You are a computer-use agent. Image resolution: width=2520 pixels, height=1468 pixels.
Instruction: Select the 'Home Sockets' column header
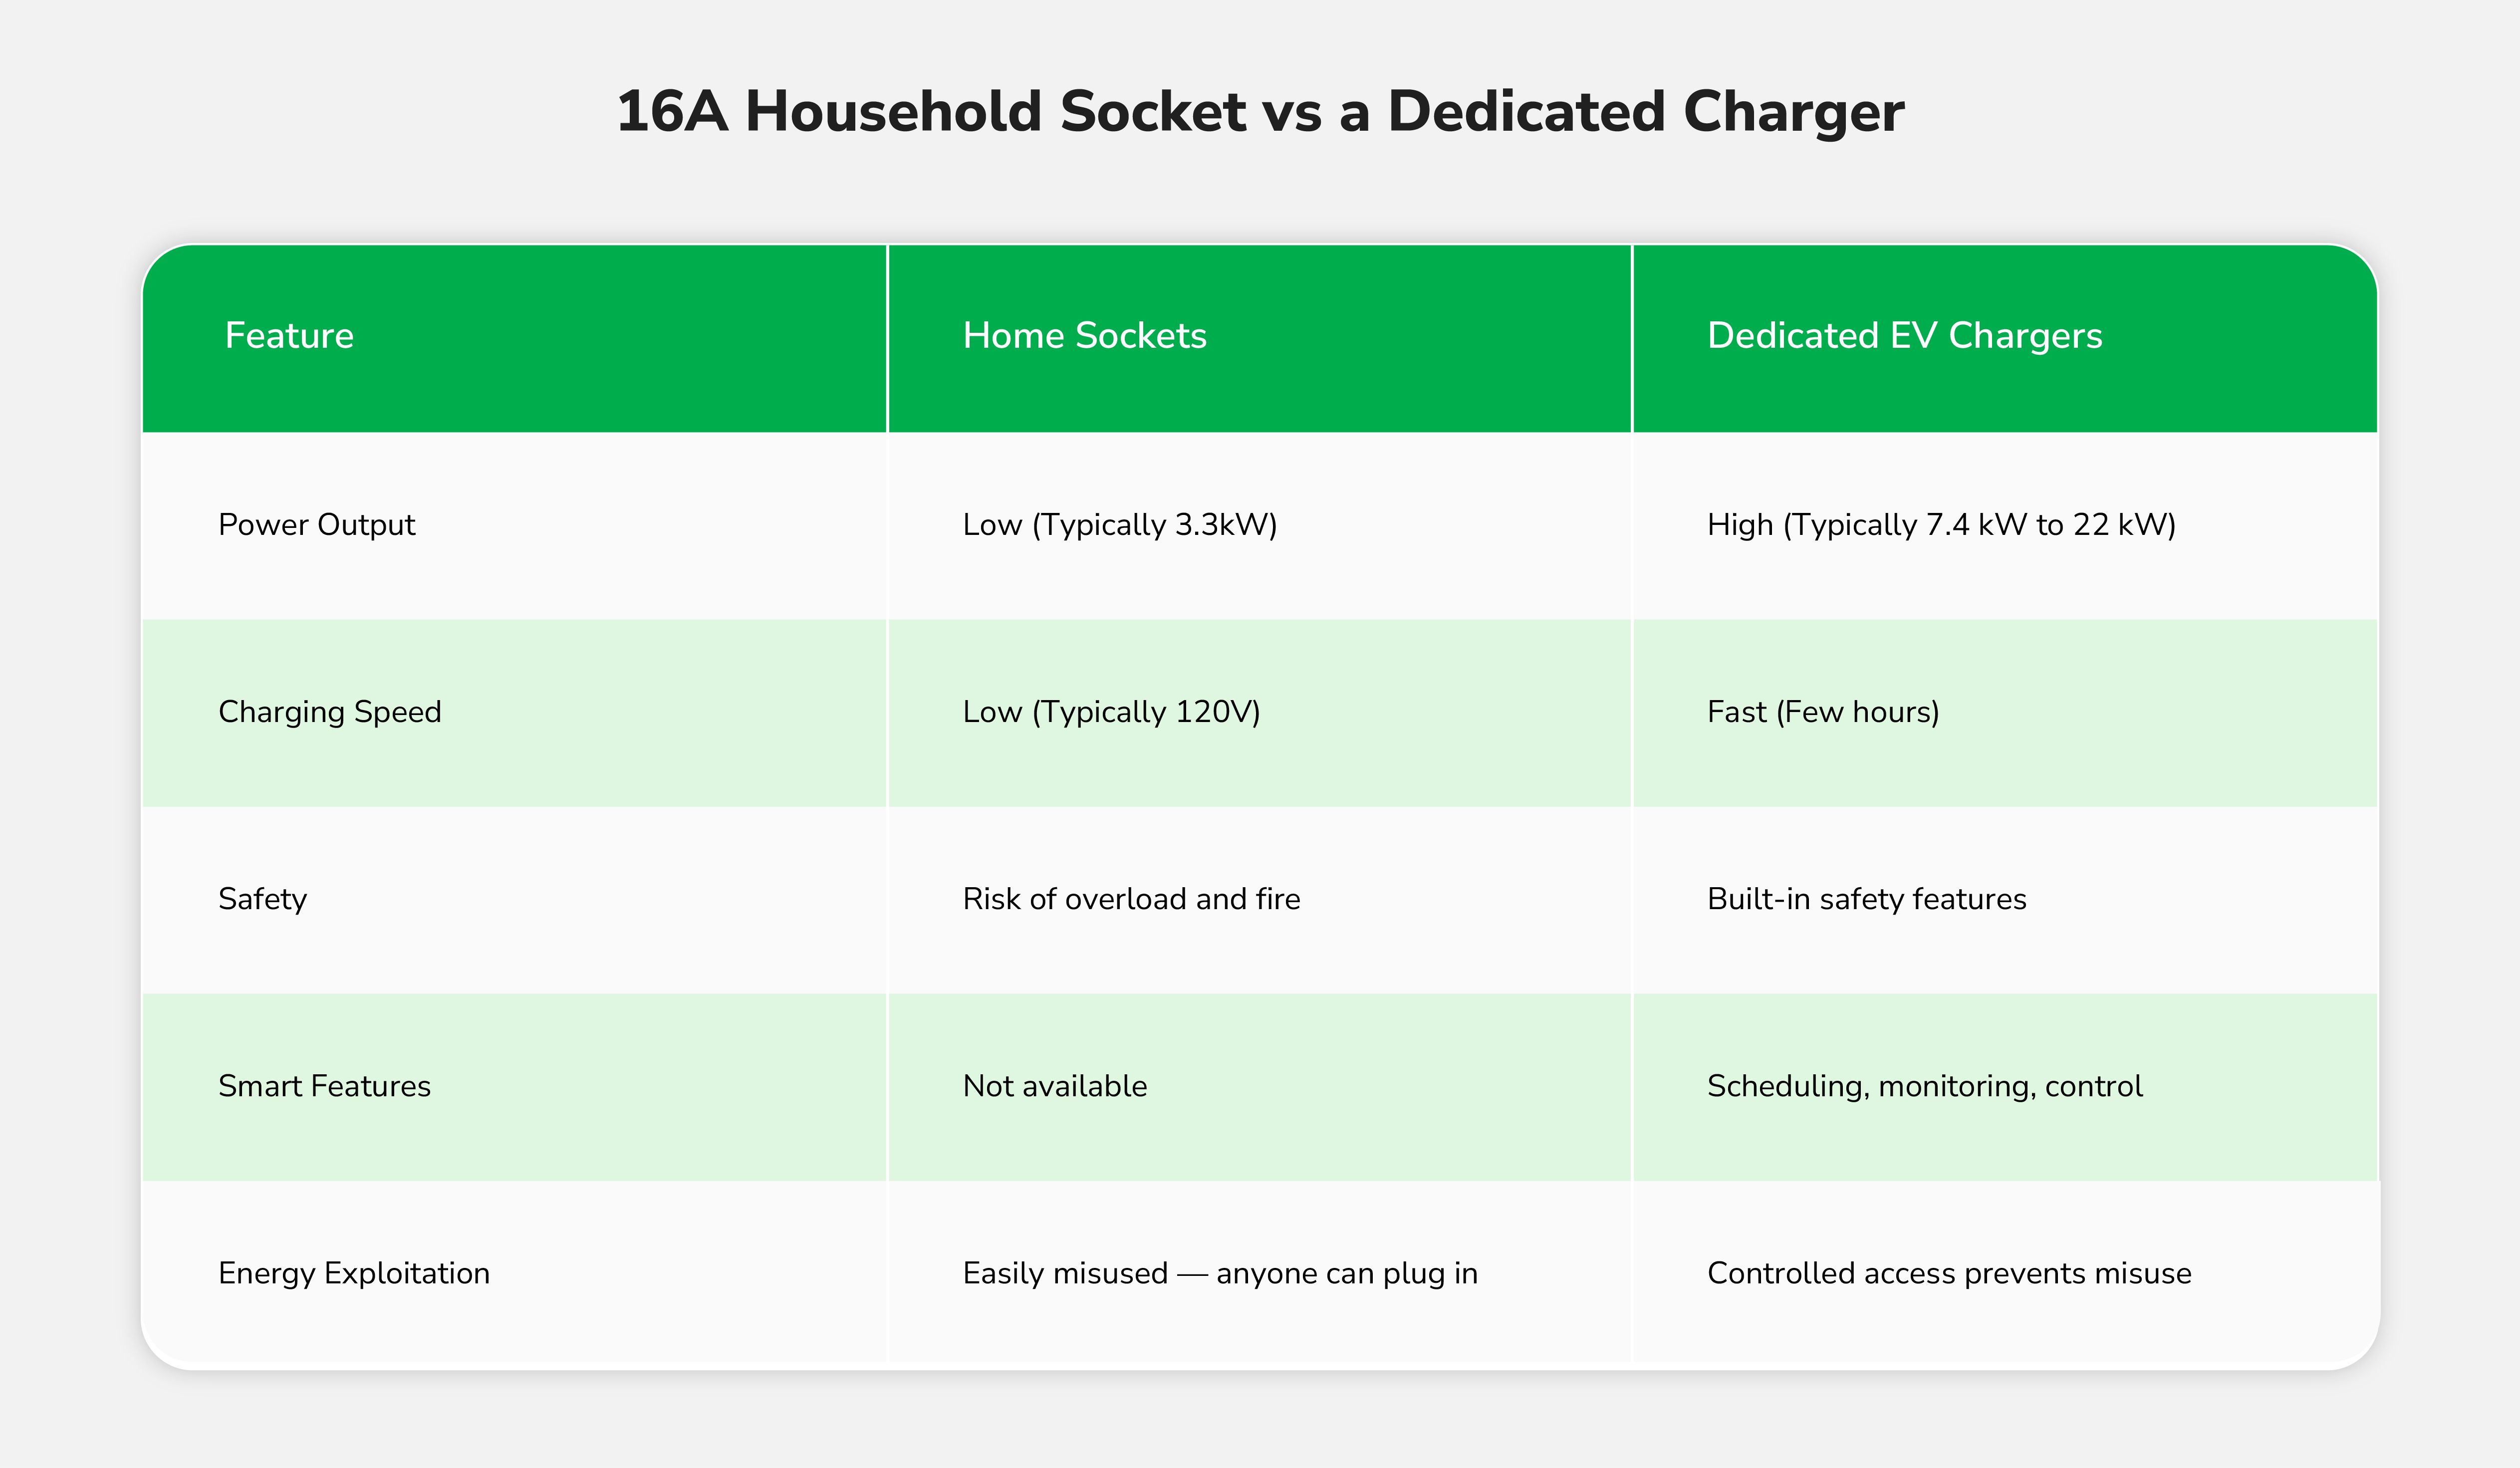[1084, 336]
